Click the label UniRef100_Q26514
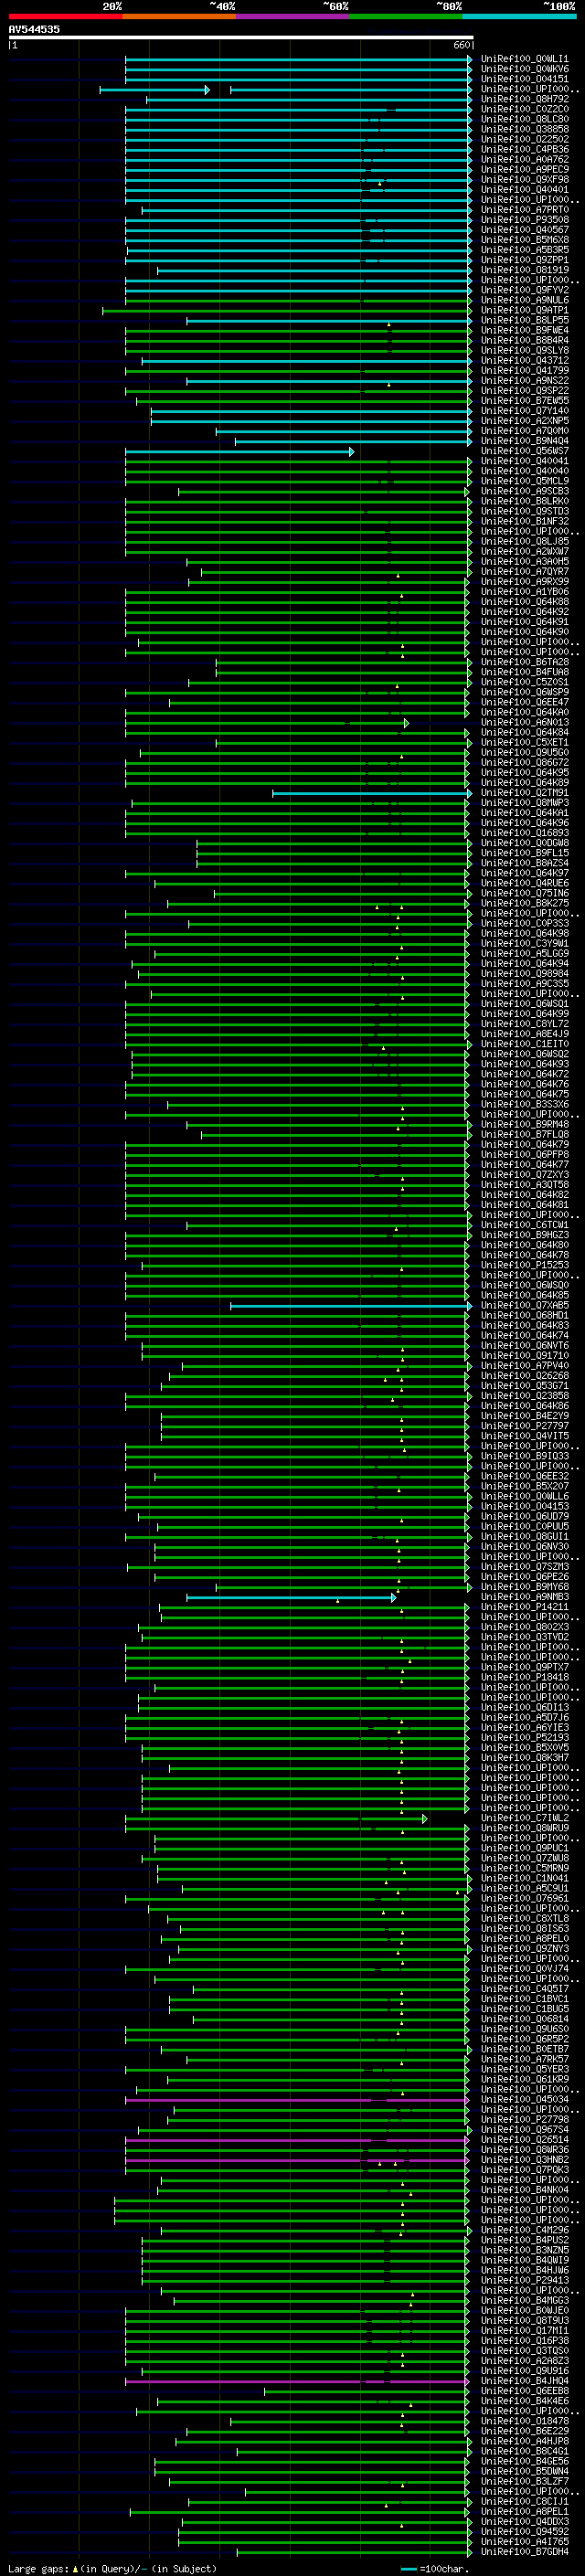This screenshot has width=585, height=2576. [x=524, y=2140]
